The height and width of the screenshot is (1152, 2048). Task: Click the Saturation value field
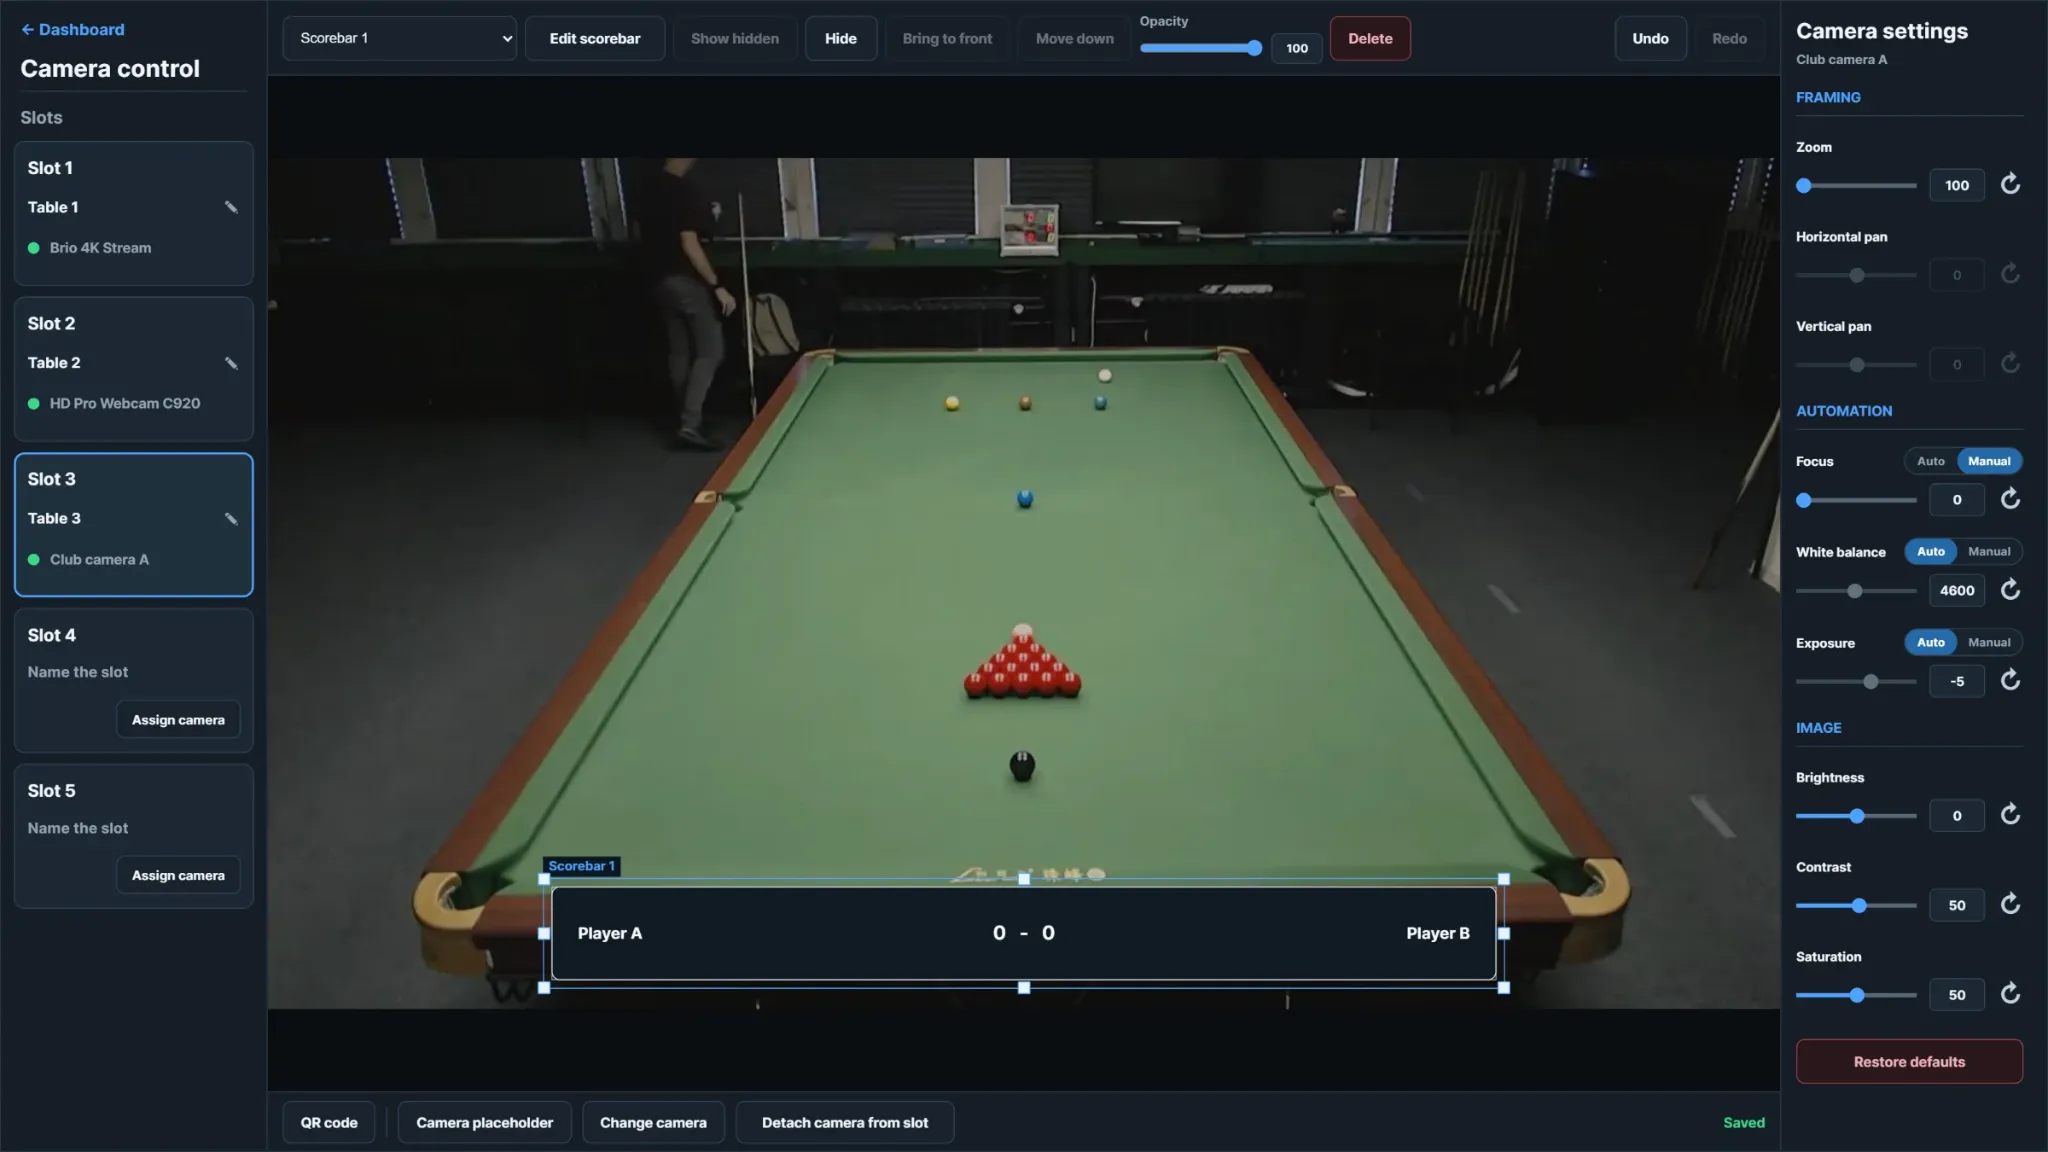point(1957,995)
